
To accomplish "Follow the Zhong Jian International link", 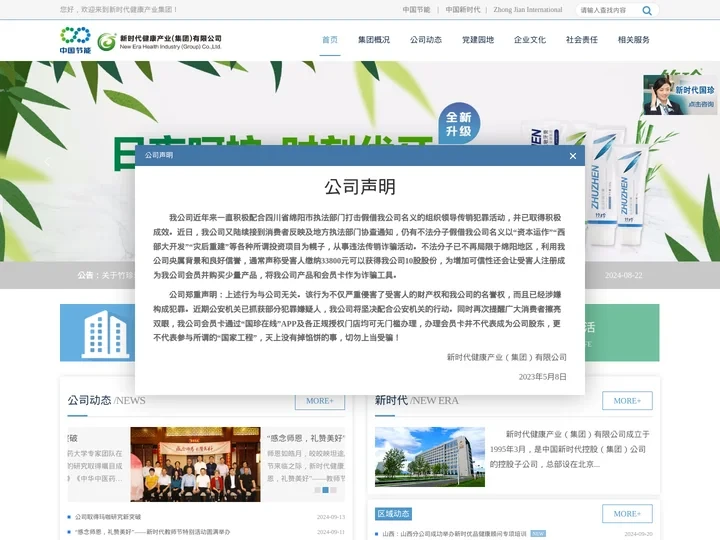I will [x=528, y=10].
